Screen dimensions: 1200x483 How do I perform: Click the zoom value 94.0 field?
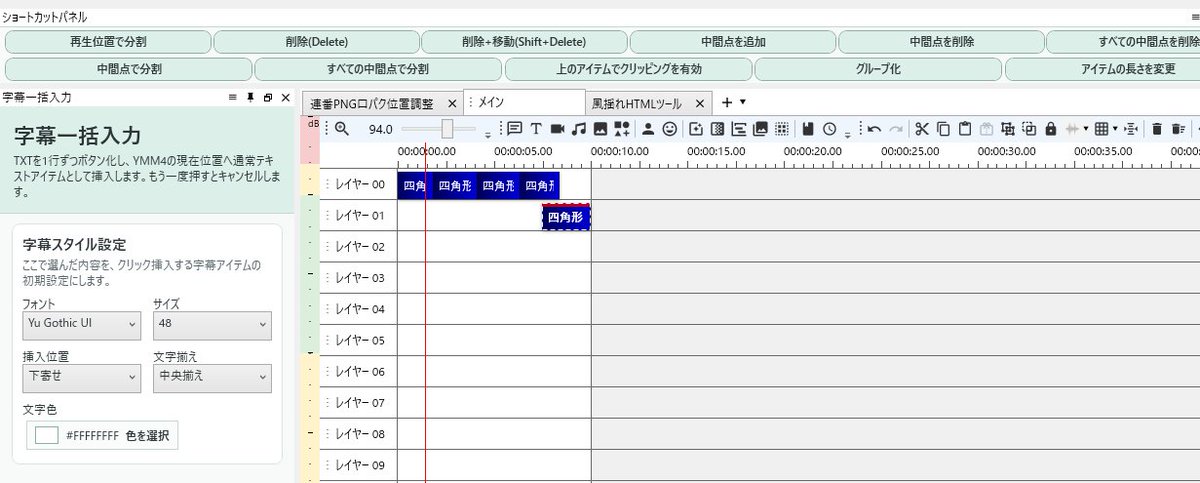click(379, 129)
